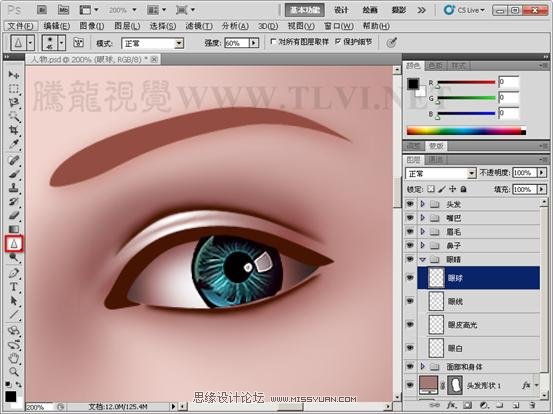
Task: Select the History Brush tool
Action: (14, 202)
